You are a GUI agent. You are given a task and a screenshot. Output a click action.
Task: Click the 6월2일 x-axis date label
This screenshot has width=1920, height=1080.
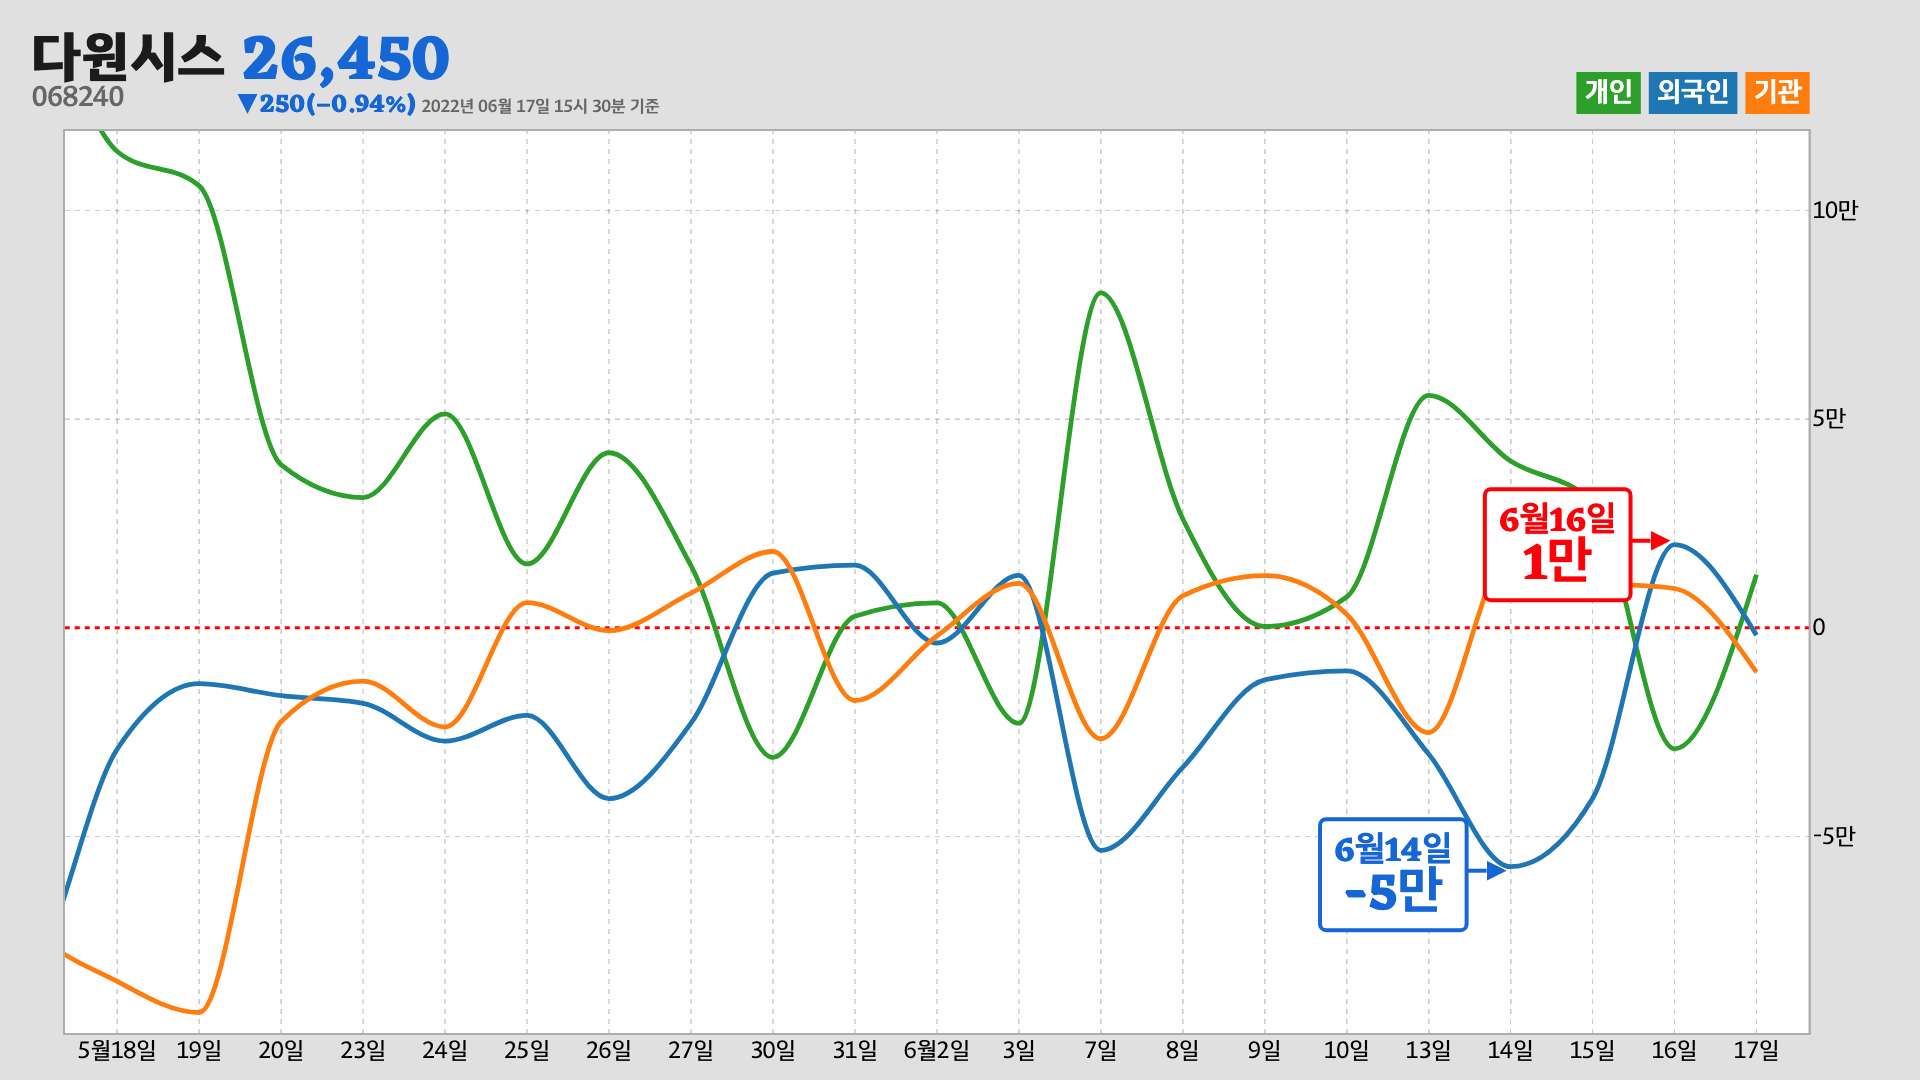pos(936,1051)
